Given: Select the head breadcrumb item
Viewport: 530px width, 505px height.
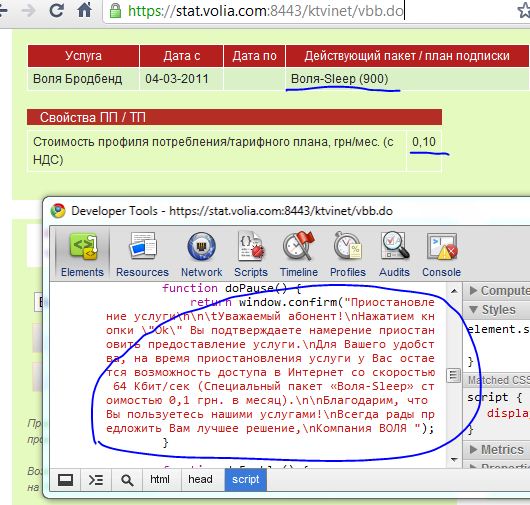Looking at the screenshot, I should (x=200, y=480).
